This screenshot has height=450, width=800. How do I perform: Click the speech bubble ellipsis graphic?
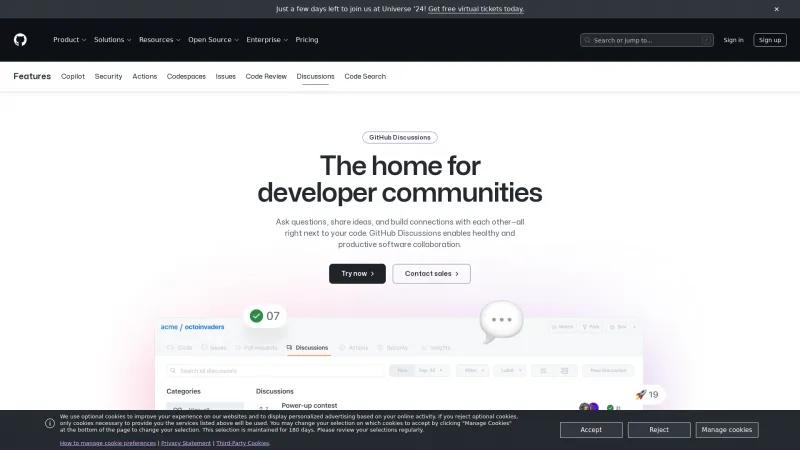click(x=501, y=321)
